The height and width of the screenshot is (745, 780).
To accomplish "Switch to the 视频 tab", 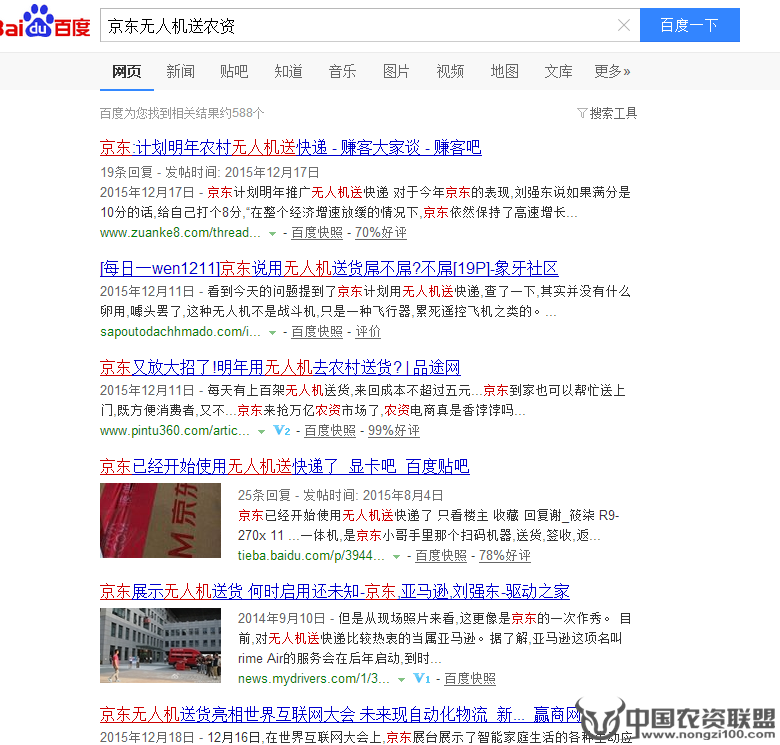I will coord(450,71).
